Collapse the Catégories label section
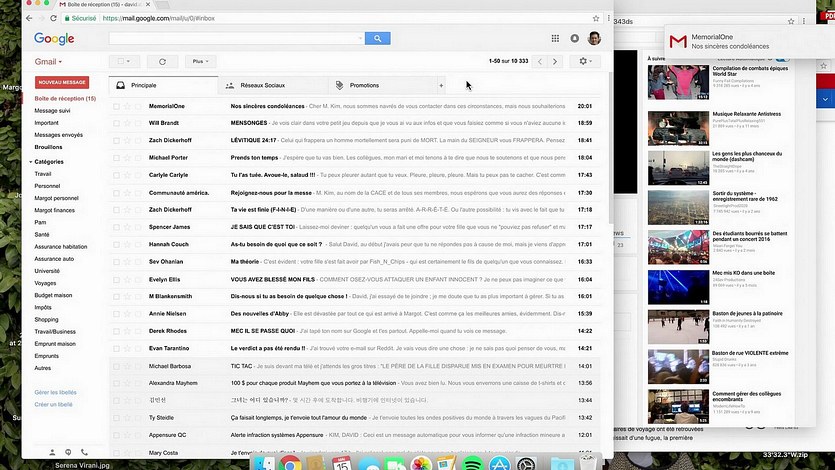The width and height of the screenshot is (835, 470). click(x=31, y=161)
